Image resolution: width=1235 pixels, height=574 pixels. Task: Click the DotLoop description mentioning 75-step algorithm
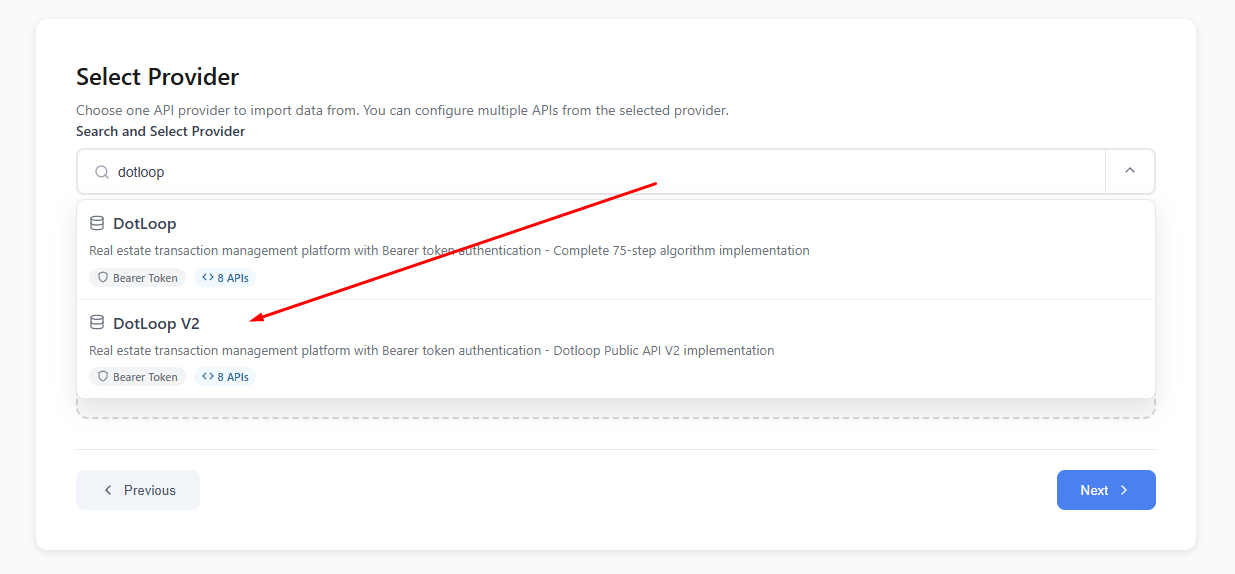pos(449,251)
